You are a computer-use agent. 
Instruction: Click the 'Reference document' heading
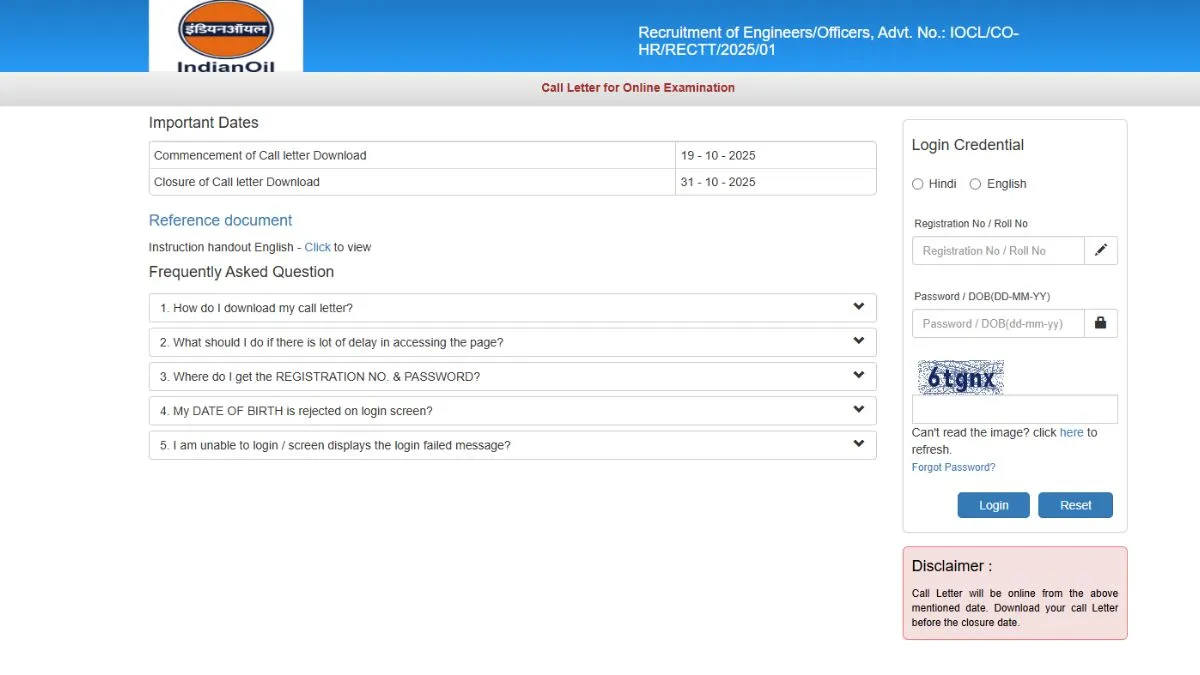pos(220,220)
